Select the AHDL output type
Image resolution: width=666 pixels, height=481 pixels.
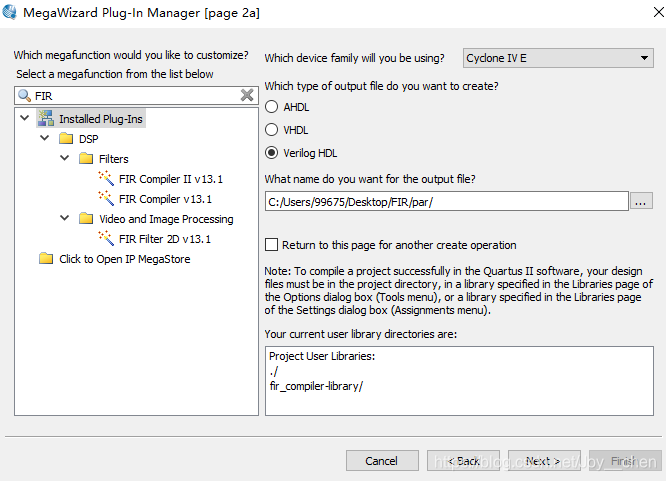[271, 107]
